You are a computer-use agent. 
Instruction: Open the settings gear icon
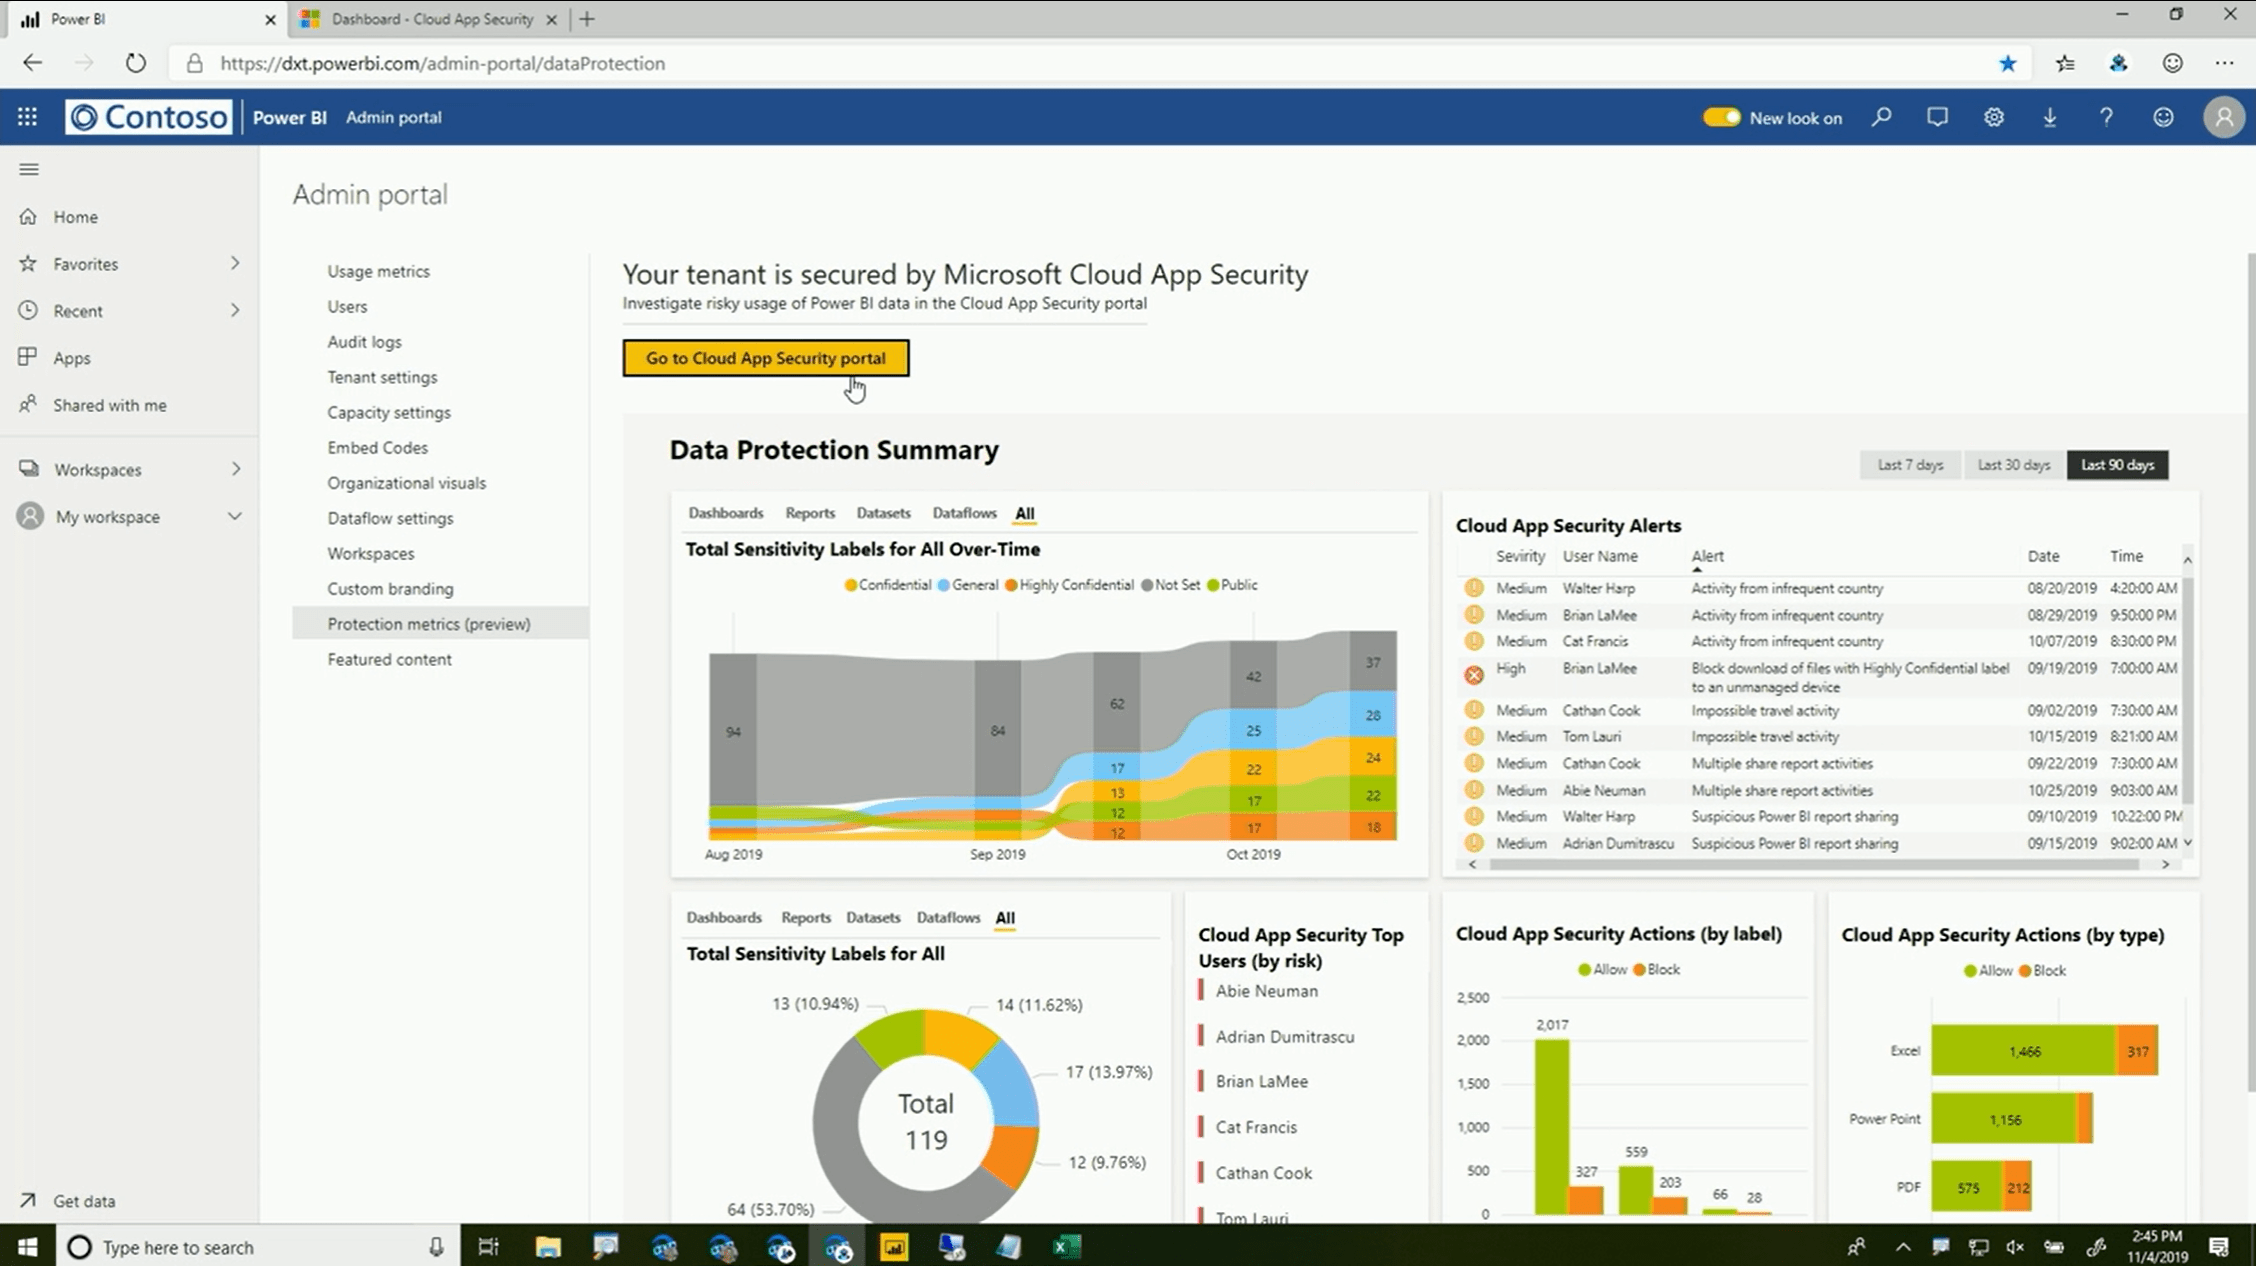(x=1994, y=117)
